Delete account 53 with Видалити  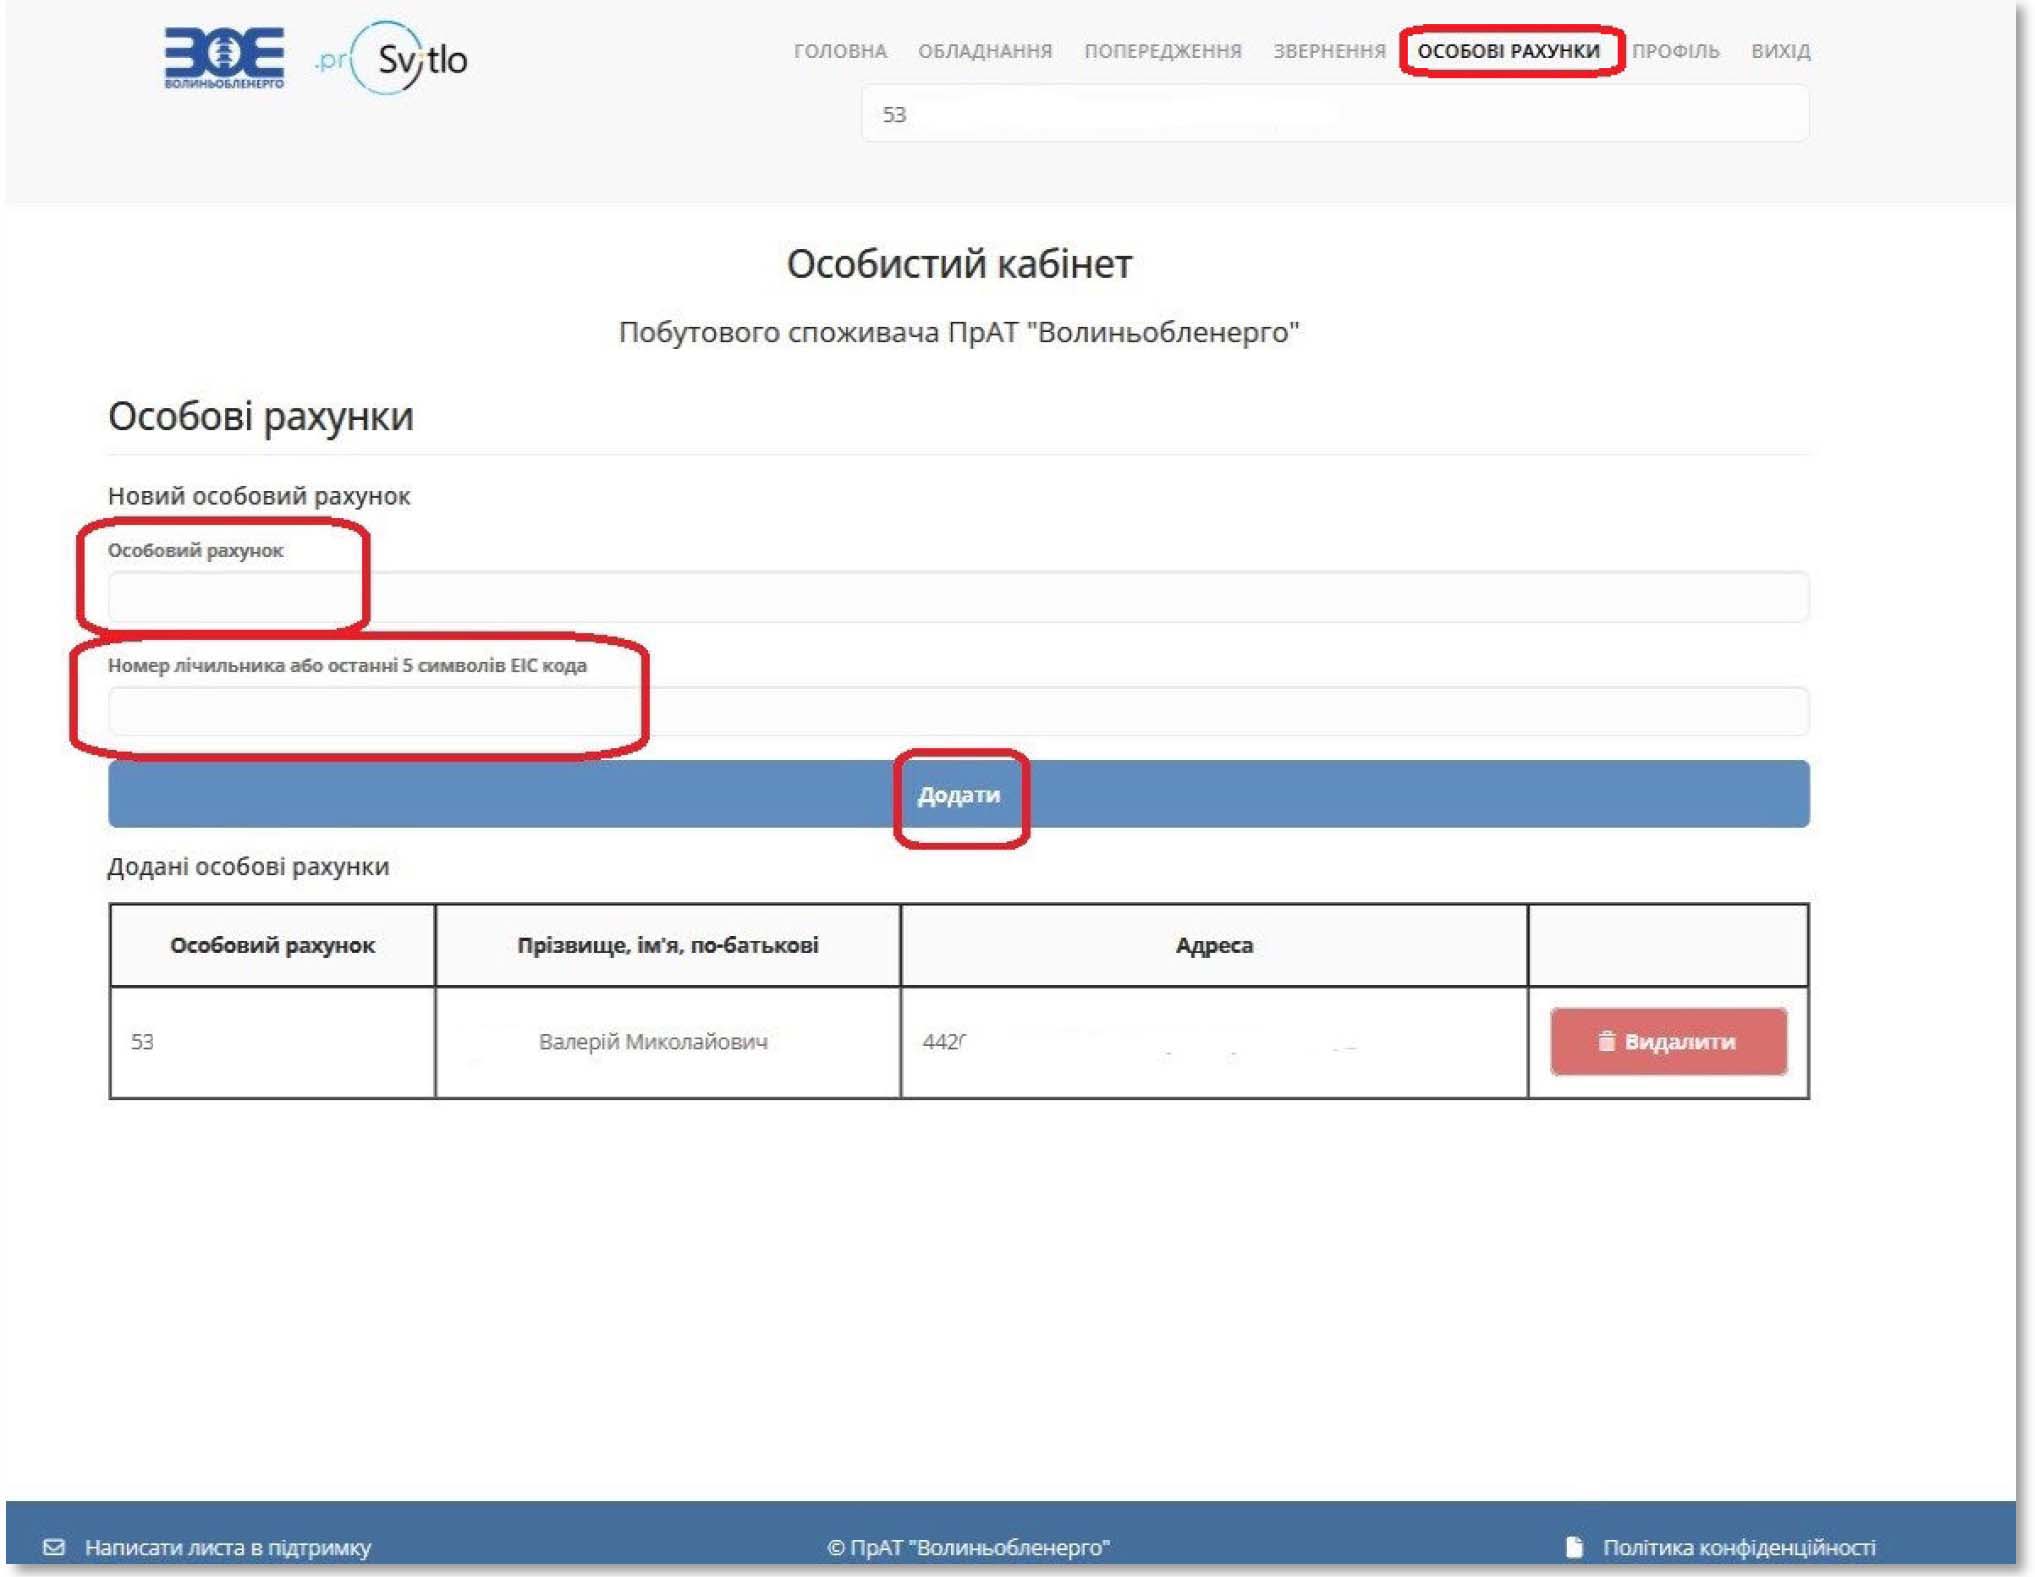point(1668,1041)
